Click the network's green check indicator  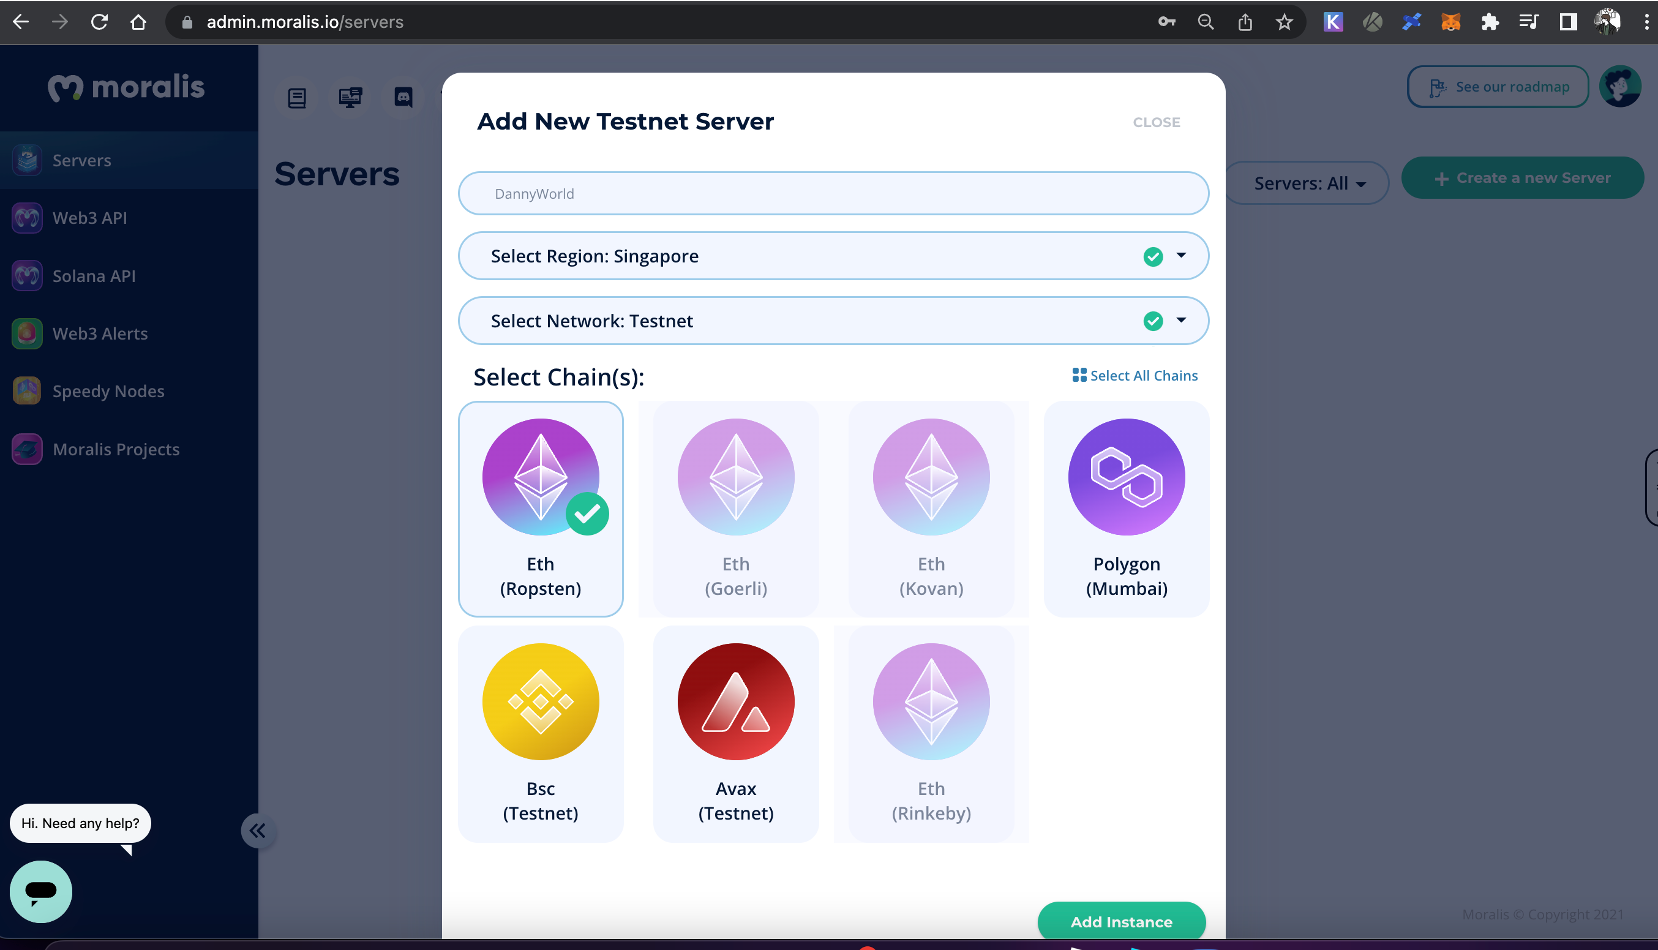(x=1153, y=321)
